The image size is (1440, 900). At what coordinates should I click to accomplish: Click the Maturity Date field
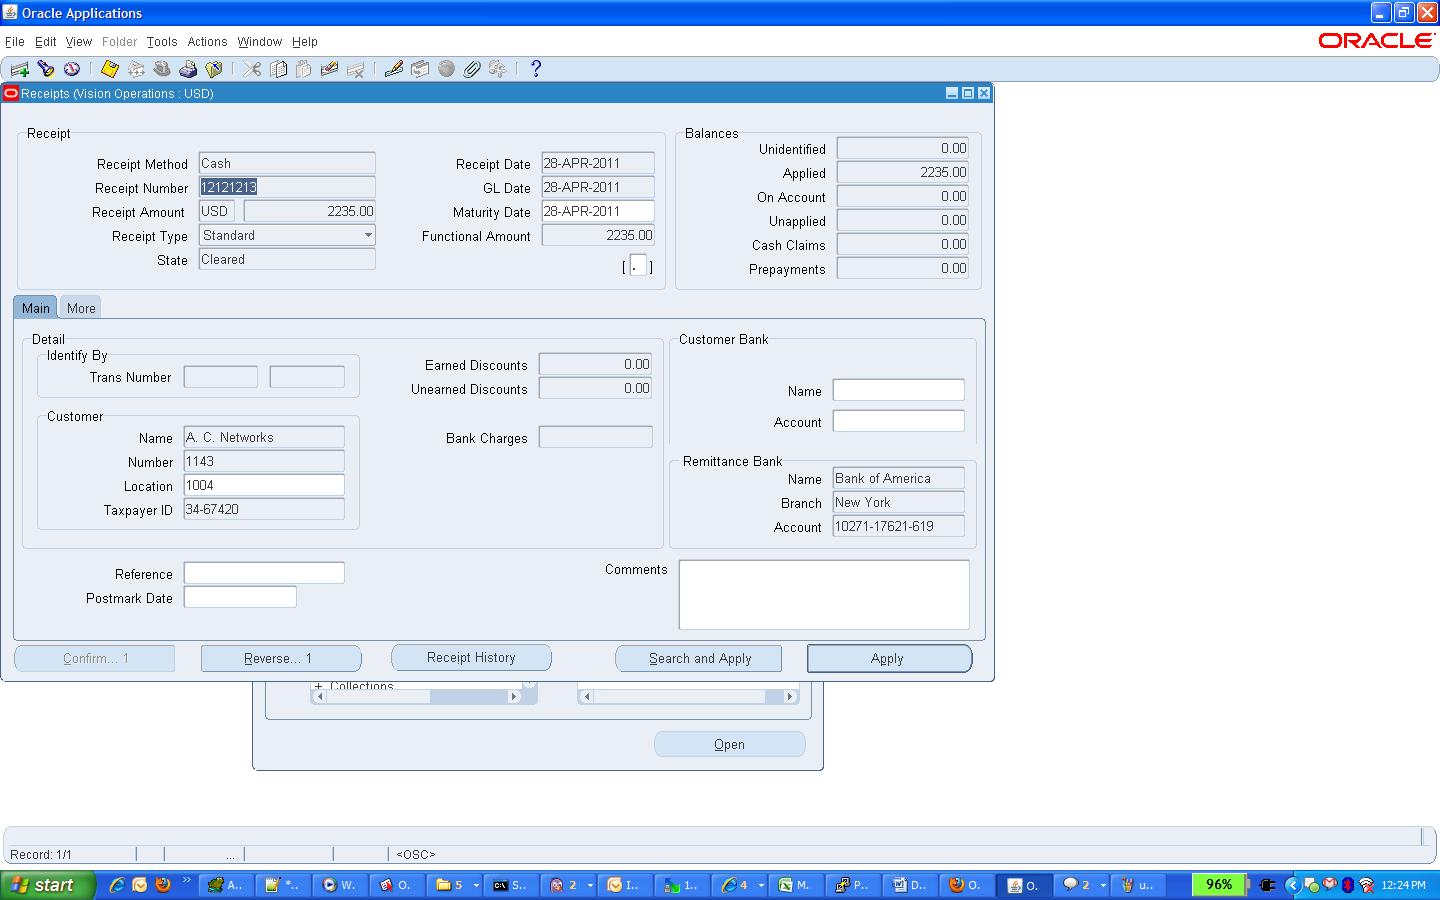(x=598, y=211)
